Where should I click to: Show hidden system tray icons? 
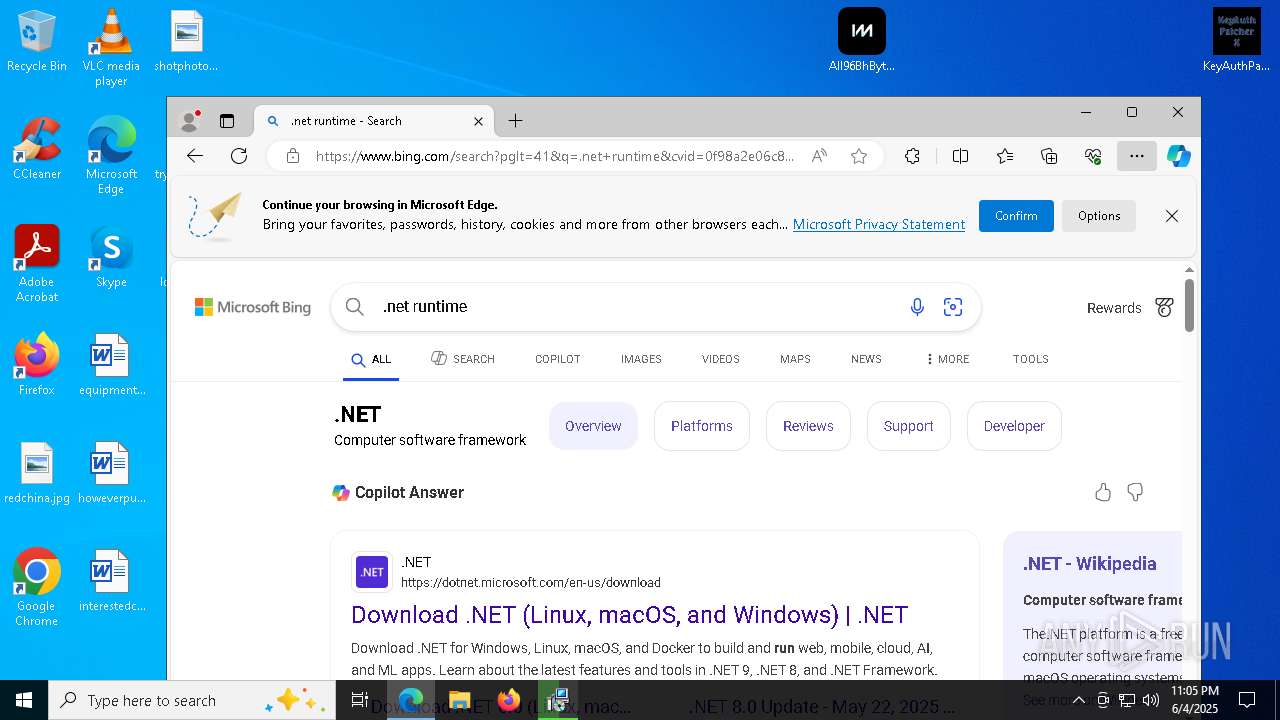1079,700
